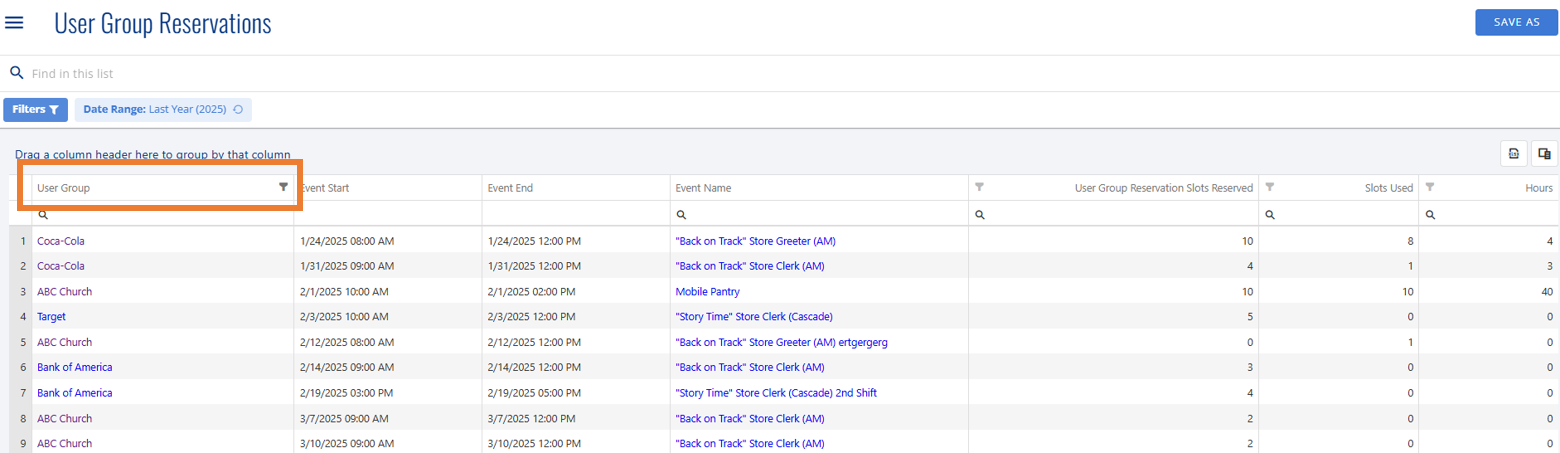Sort by User Group Reservation Slots Reserved header
The image size is (1560, 453).
coord(1163,188)
